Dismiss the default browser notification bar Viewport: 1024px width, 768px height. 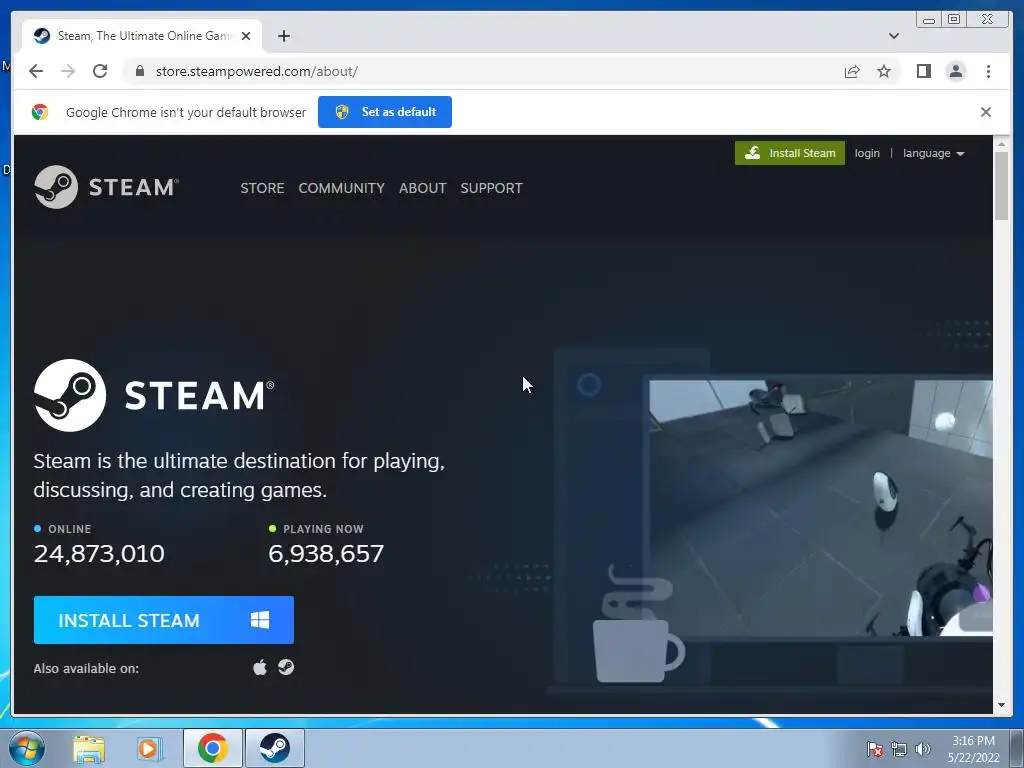click(x=985, y=112)
